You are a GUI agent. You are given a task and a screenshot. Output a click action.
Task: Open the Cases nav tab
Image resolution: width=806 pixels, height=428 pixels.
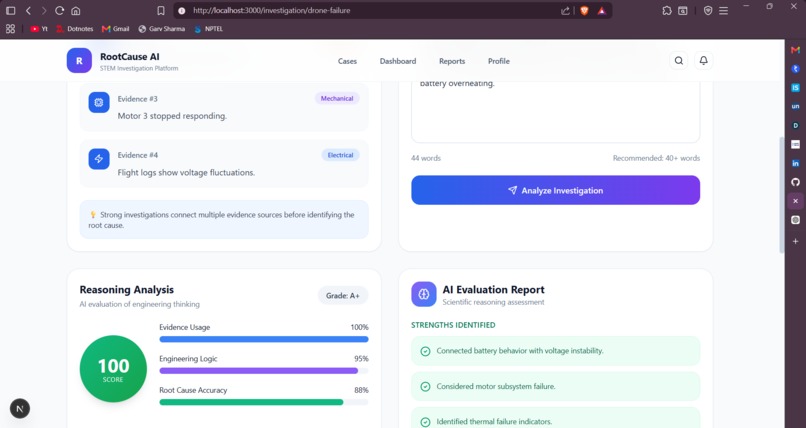[347, 61]
